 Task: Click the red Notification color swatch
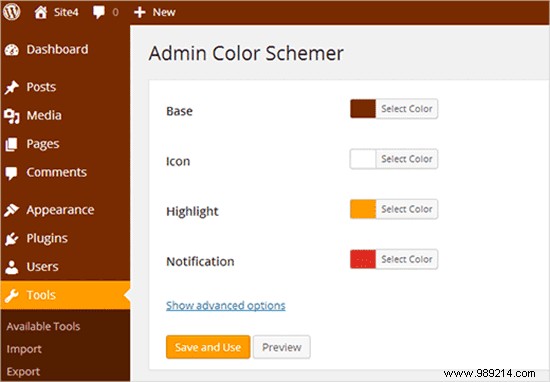tap(363, 259)
